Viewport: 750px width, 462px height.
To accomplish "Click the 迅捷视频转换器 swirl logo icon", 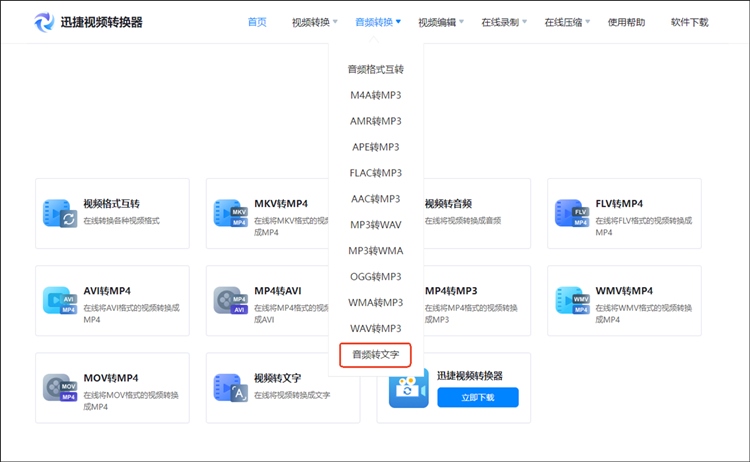I will pyautogui.click(x=44, y=22).
